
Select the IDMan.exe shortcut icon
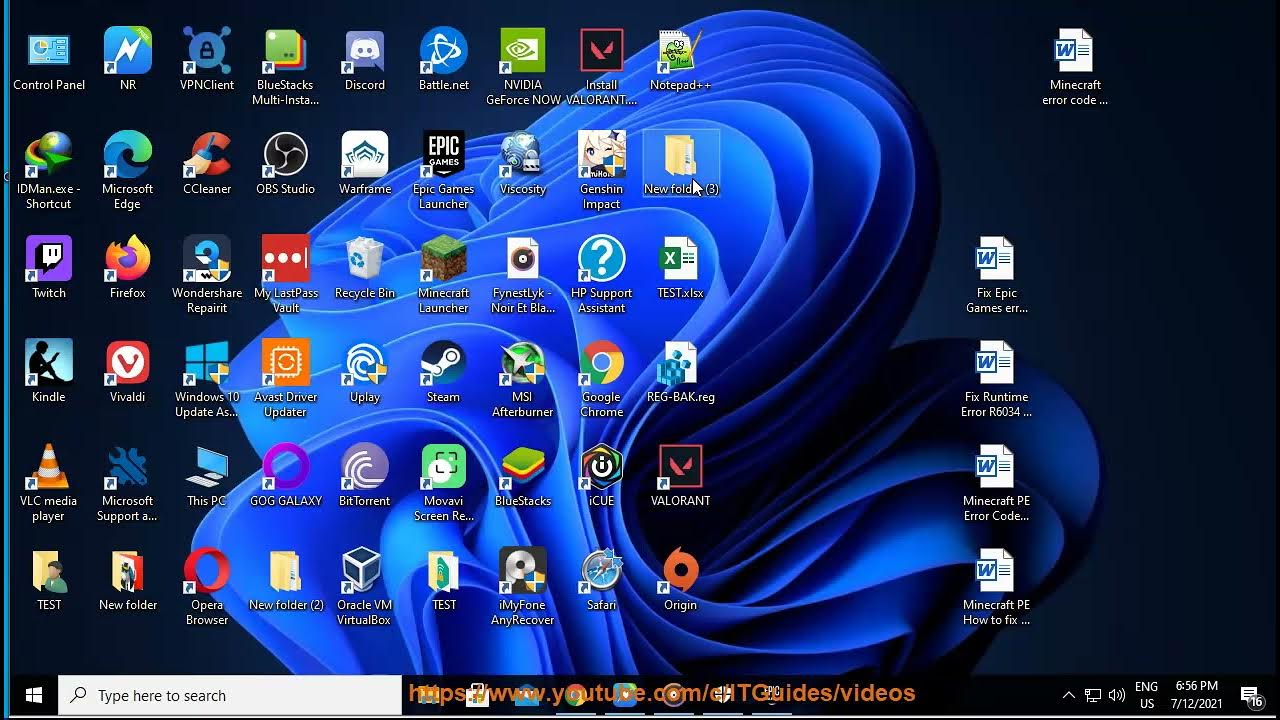click(48, 171)
